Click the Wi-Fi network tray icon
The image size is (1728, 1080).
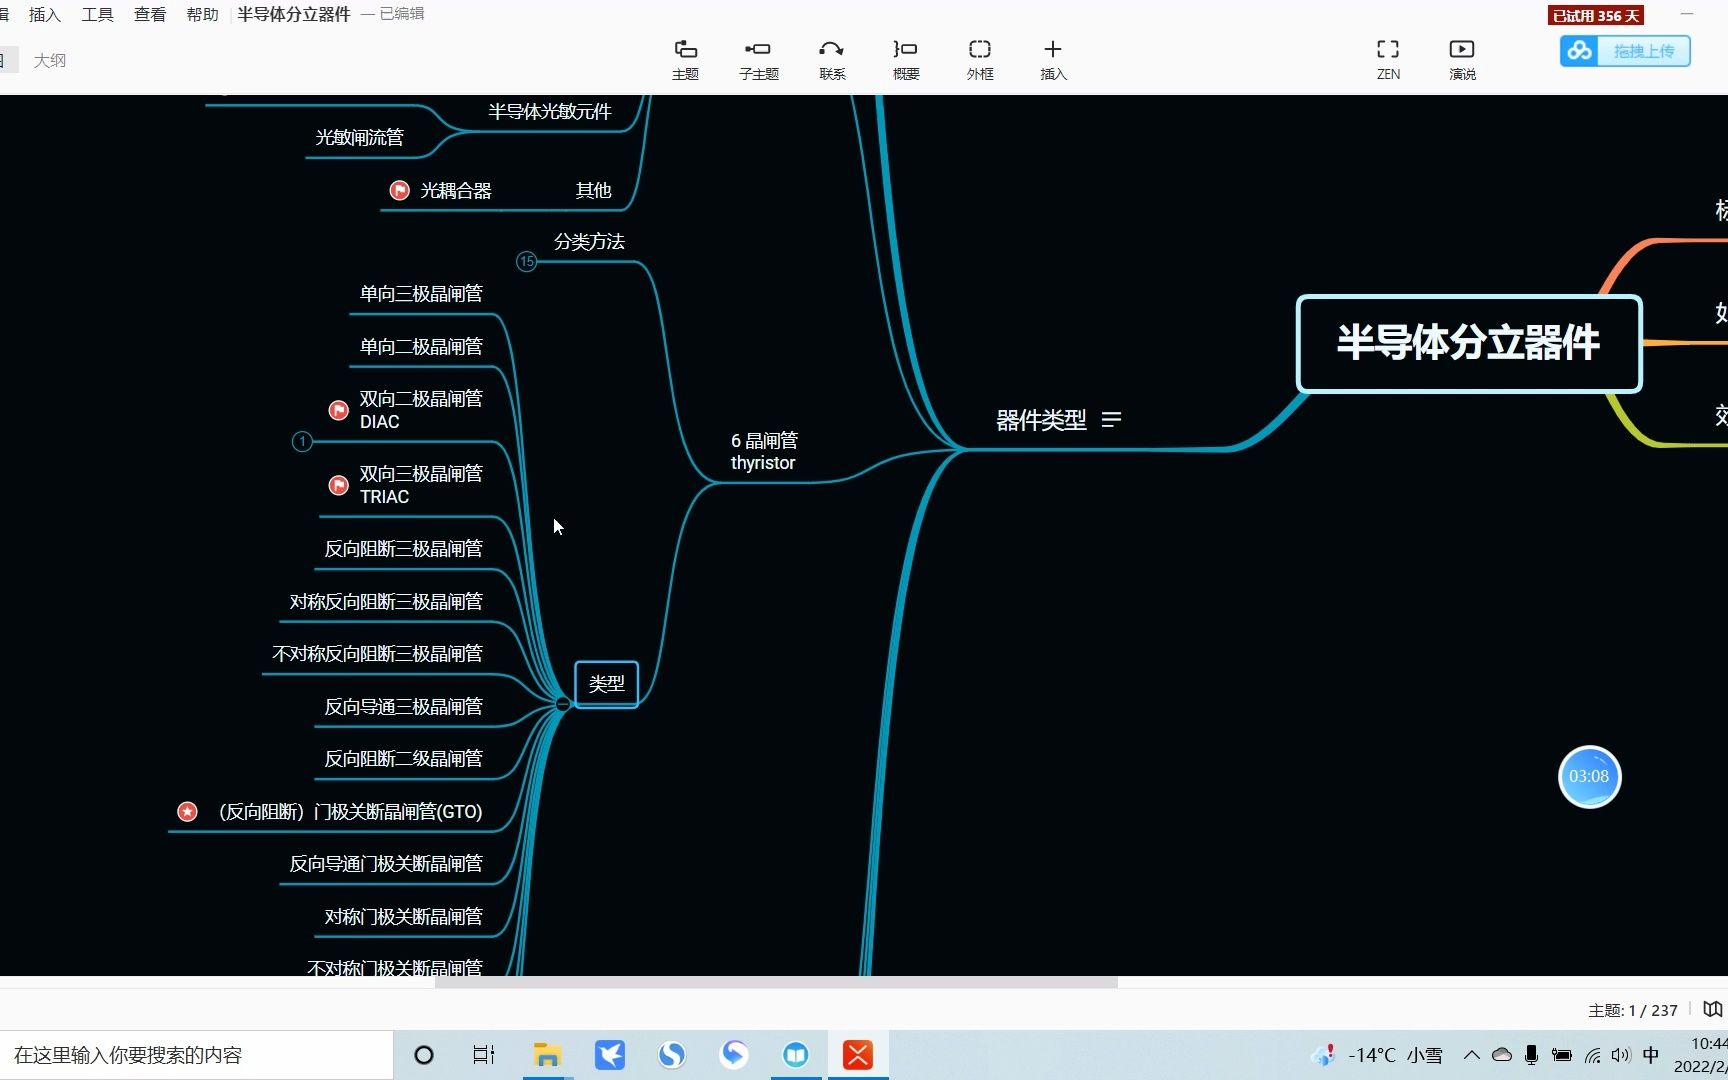pos(1592,1055)
